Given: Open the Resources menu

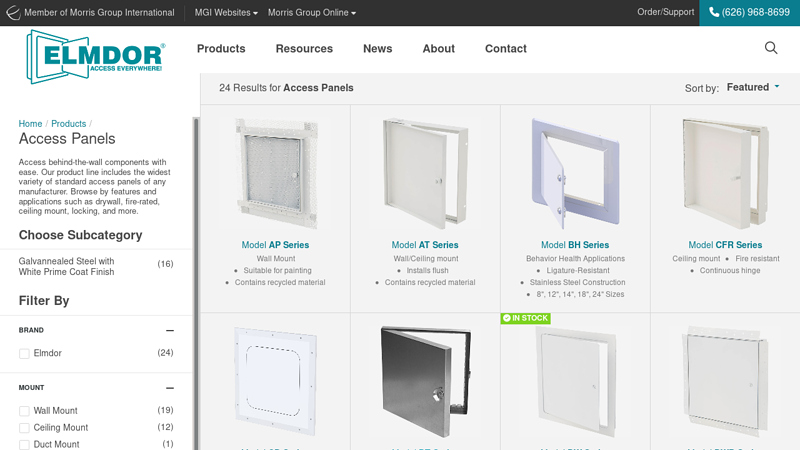Looking at the screenshot, I should point(304,48).
